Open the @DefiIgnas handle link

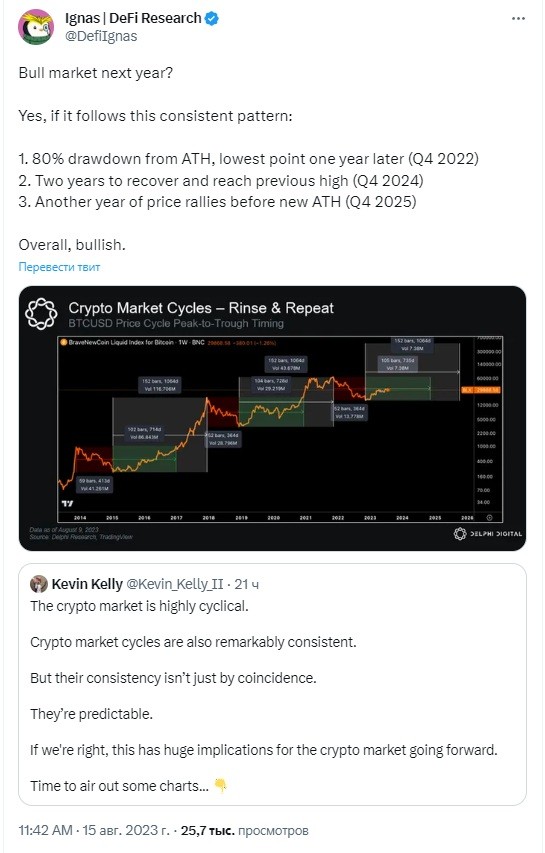click(101, 36)
